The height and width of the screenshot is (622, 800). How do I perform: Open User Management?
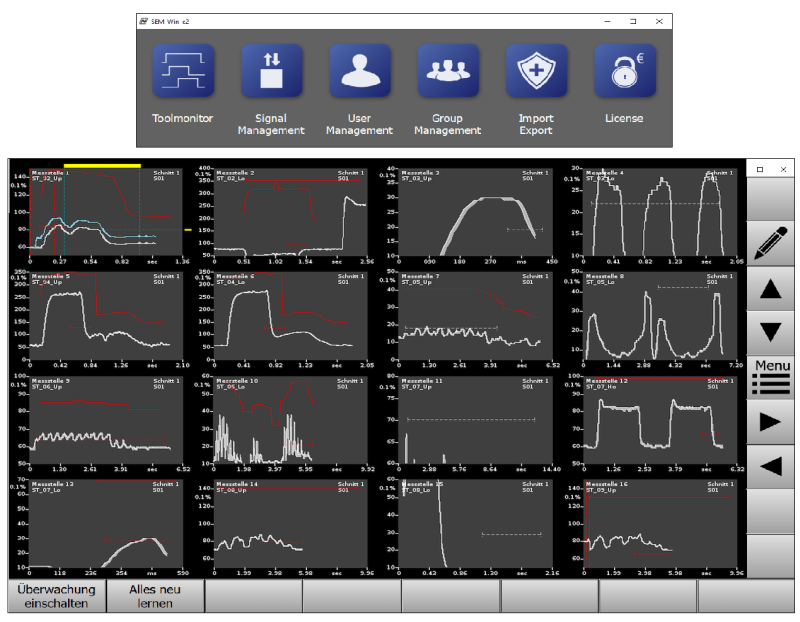point(359,71)
